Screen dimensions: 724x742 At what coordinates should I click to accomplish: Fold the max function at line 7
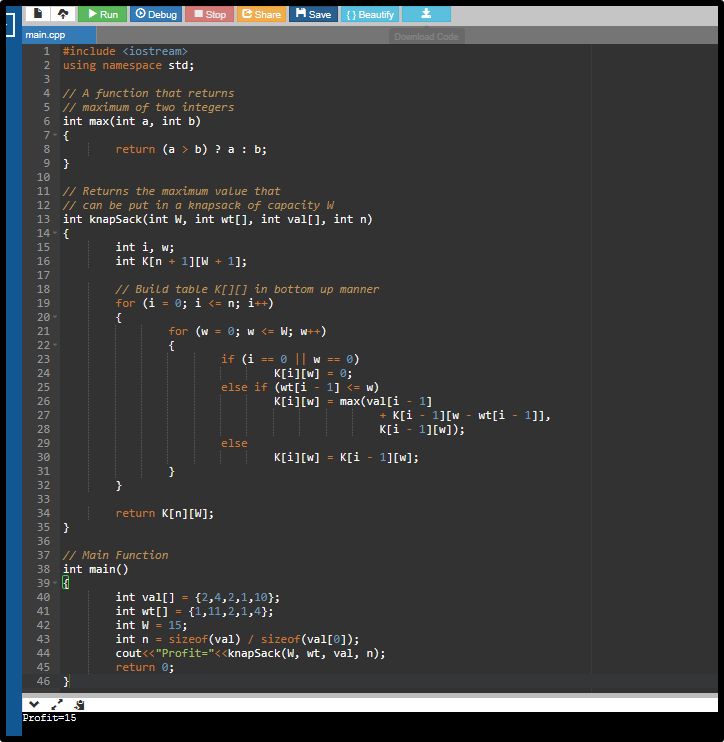[55, 135]
